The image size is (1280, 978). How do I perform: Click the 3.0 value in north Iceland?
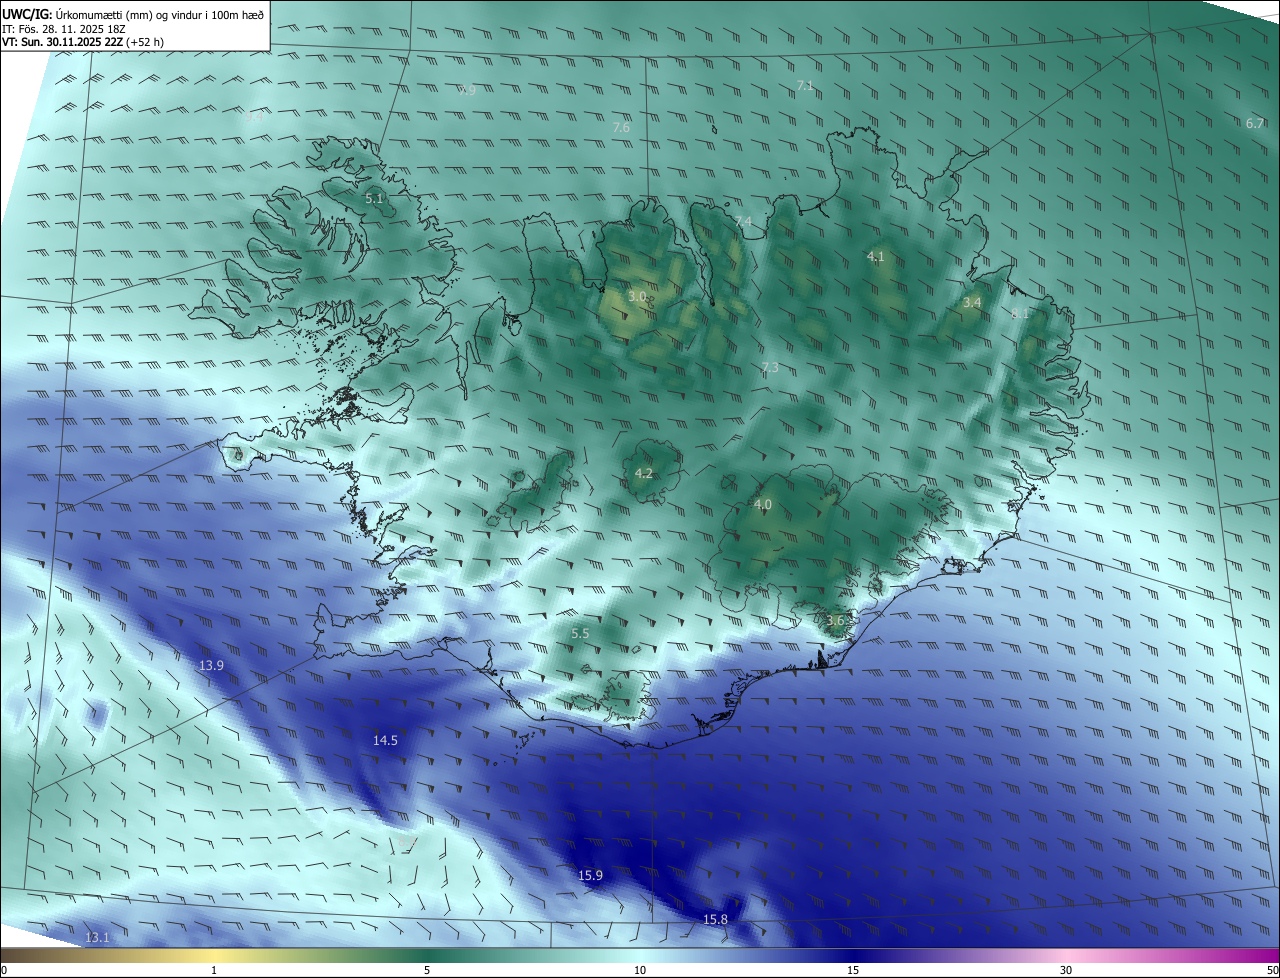637,297
